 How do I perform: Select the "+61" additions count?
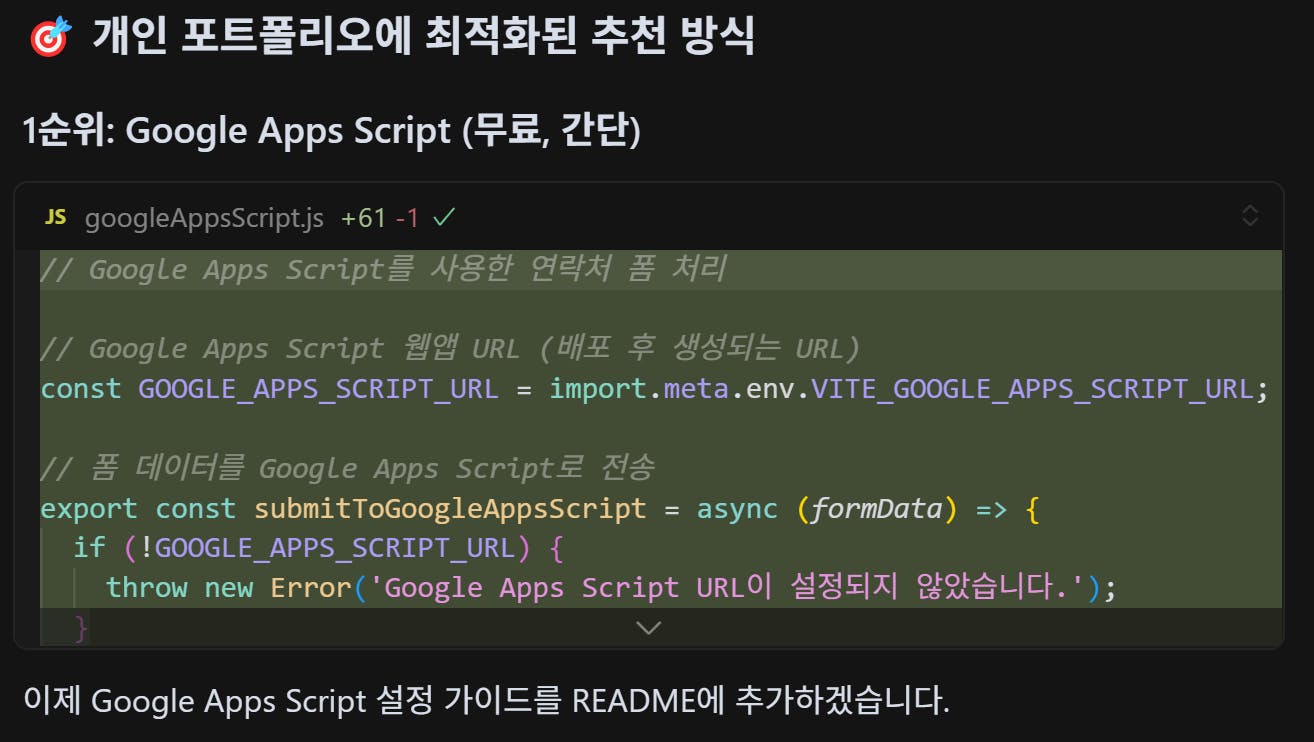[364, 217]
